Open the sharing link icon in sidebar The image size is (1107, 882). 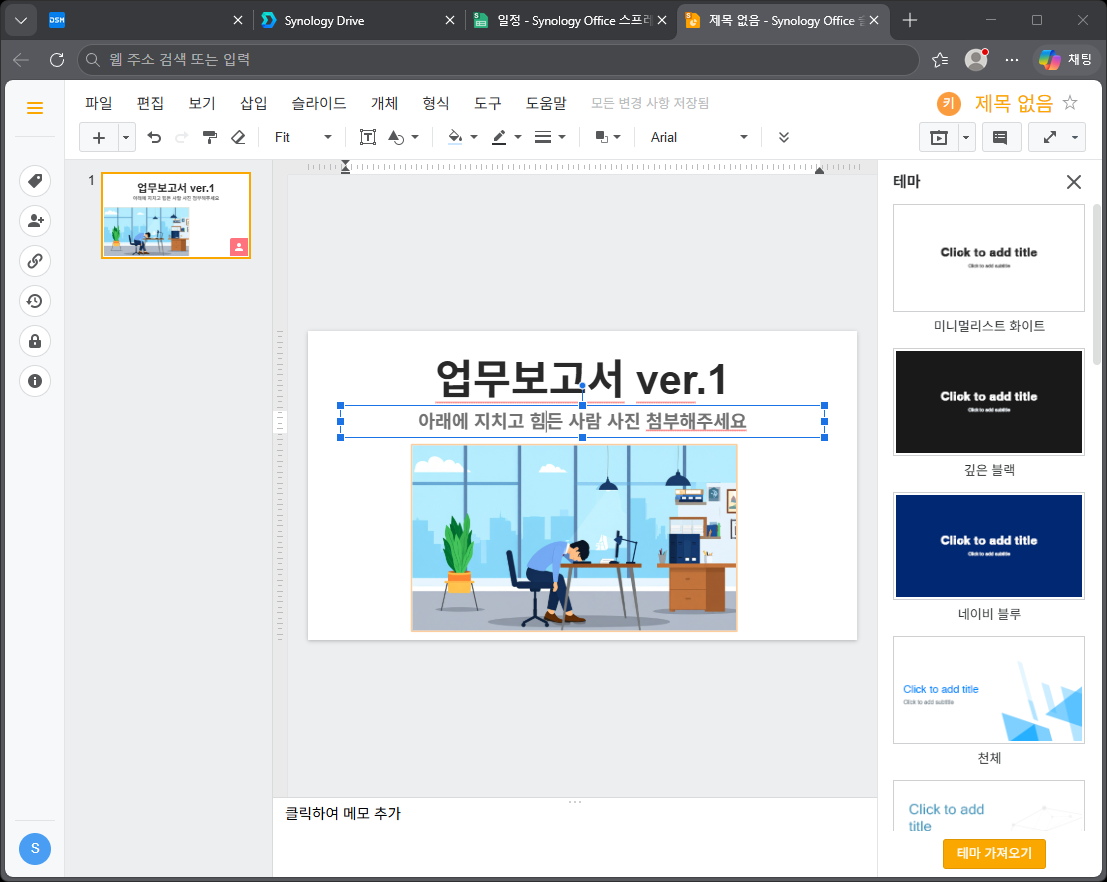coord(35,261)
